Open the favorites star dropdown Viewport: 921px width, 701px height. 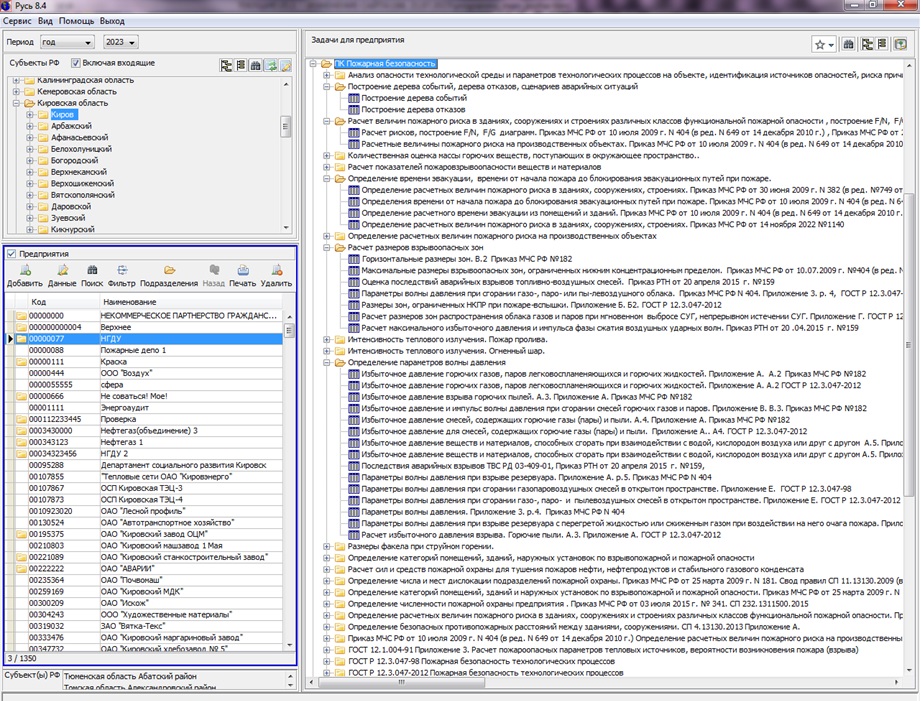pos(824,45)
